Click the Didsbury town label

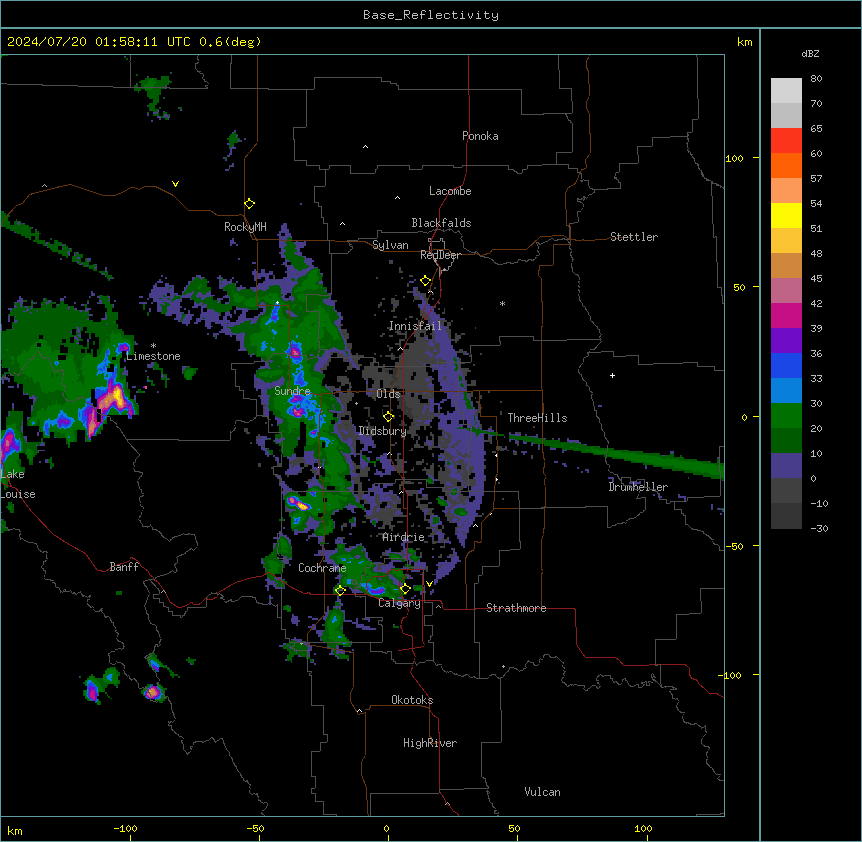(383, 431)
